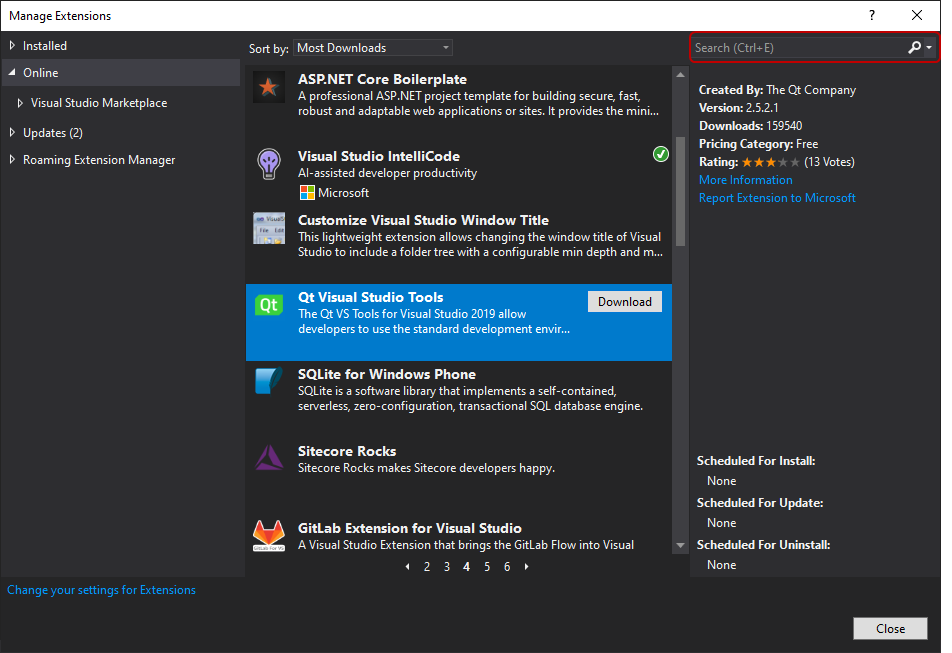Screen dimensions: 952x653
Task: Click the ASP.NET Core Boilerplate star icon
Action: pyautogui.click(x=268, y=88)
